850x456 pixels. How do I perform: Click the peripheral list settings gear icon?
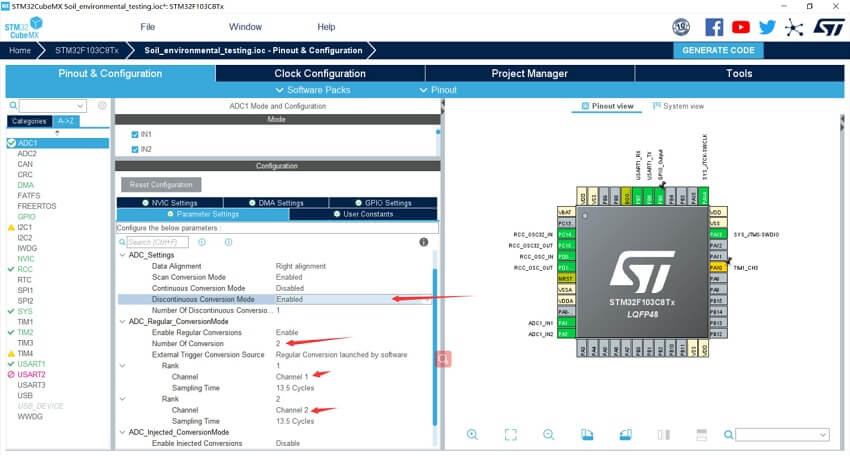point(102,105)
